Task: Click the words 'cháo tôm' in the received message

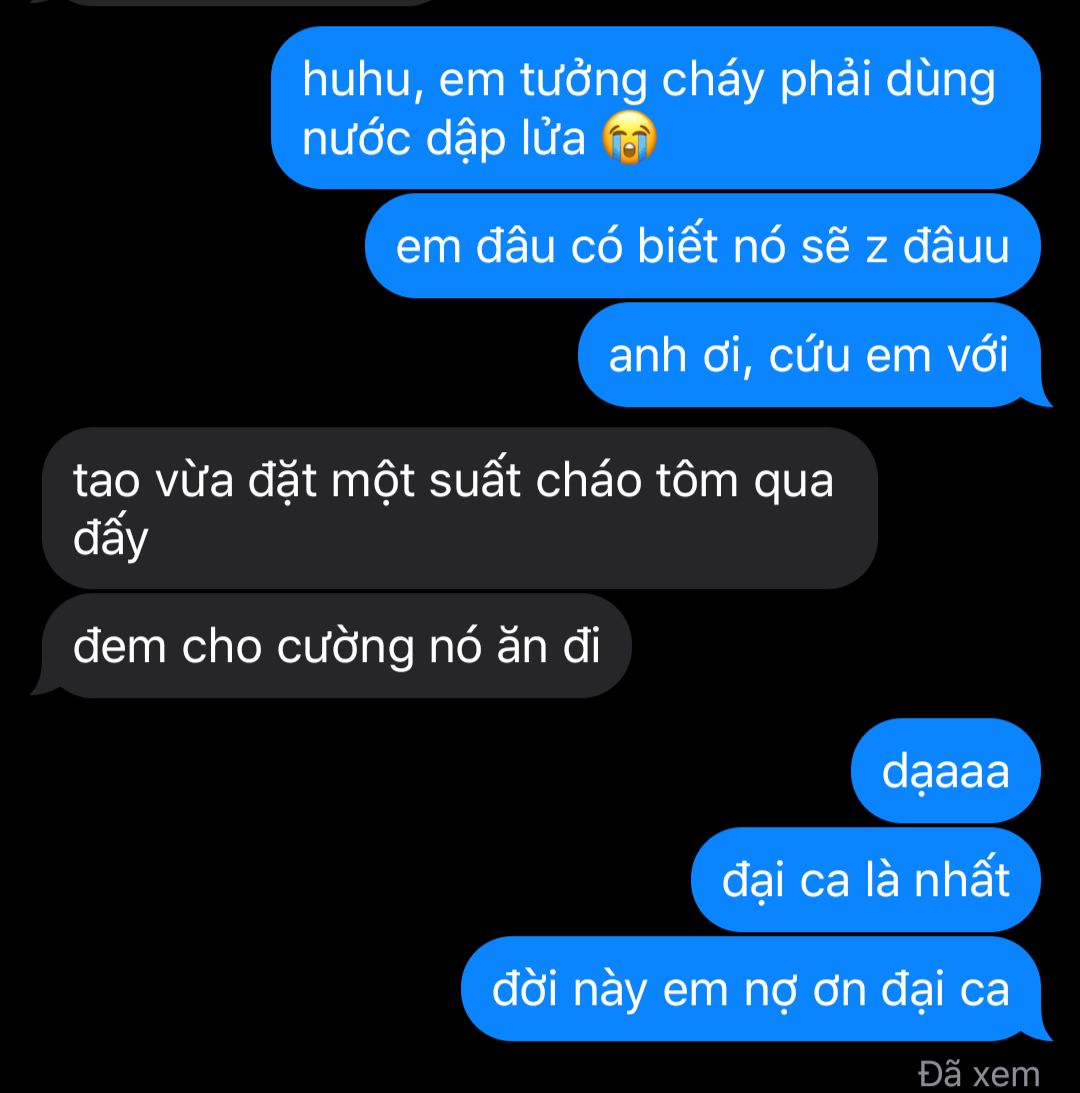Action: point(637,480)
